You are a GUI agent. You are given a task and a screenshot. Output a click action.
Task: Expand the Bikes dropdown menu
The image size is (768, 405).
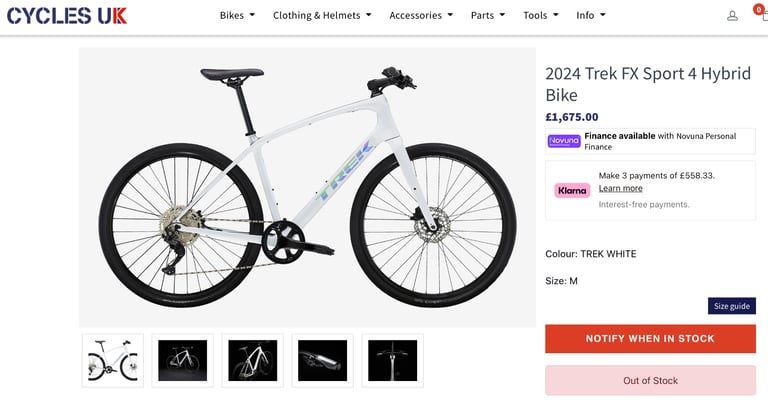click(238, 15)
